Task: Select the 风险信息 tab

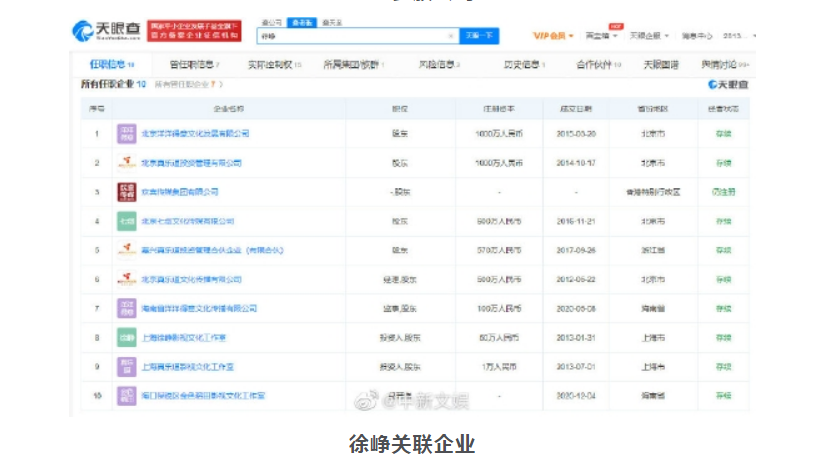Action: (439, 65)
